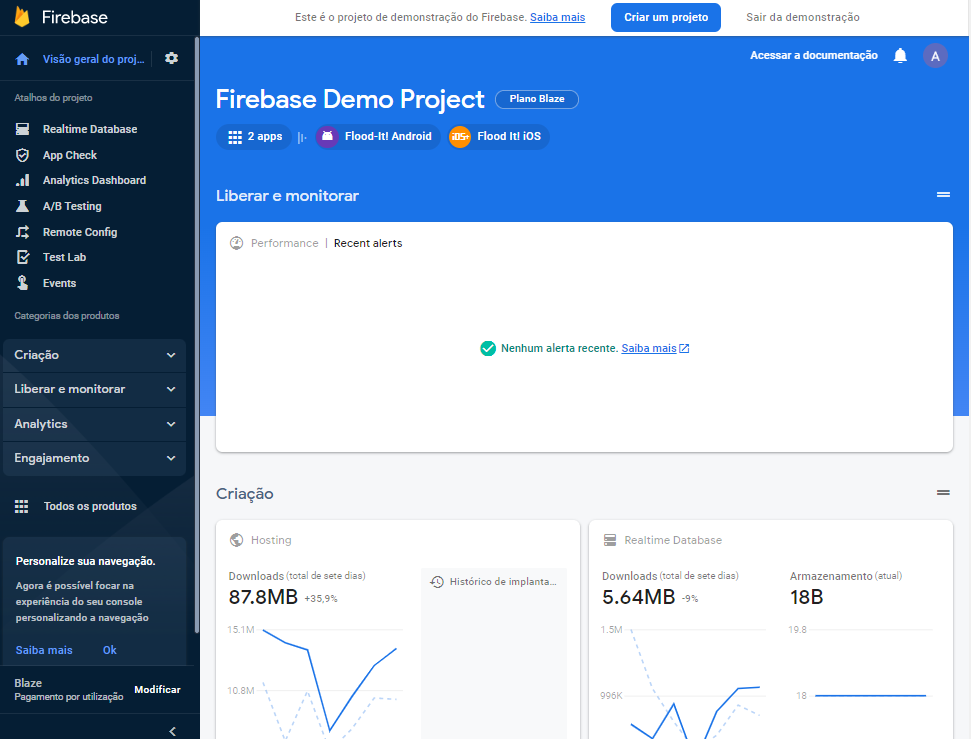
Task: Open Remote Config shortcut
Action: click(x=80, y=232)
